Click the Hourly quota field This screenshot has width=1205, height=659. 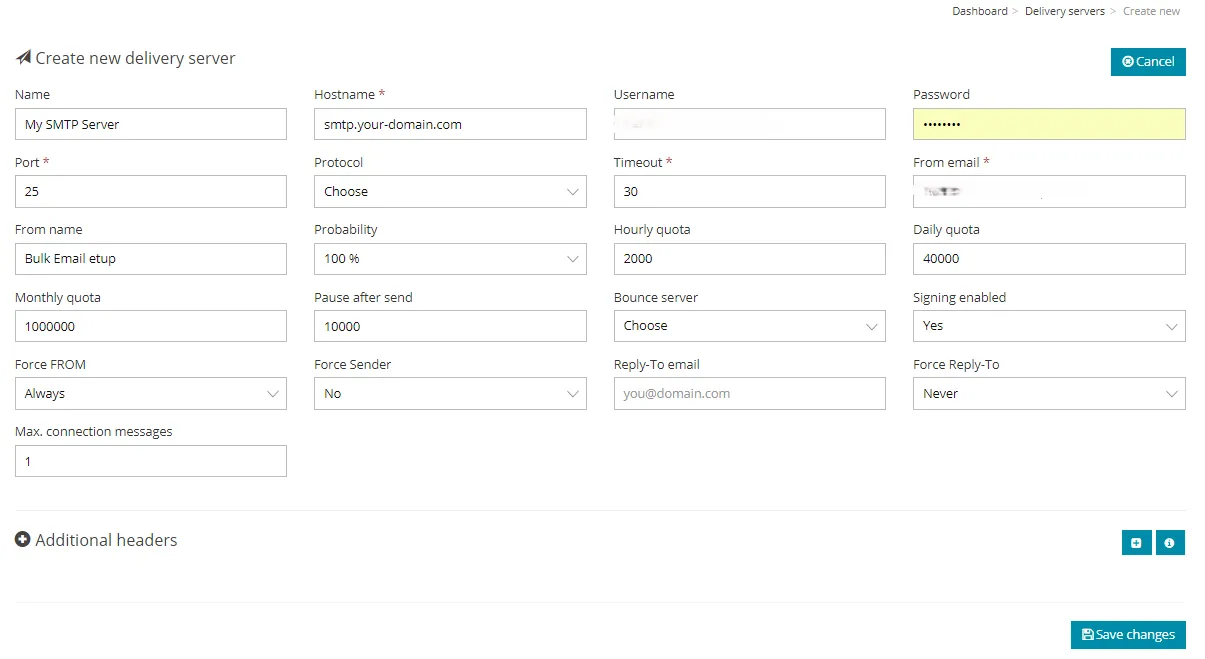749,259
